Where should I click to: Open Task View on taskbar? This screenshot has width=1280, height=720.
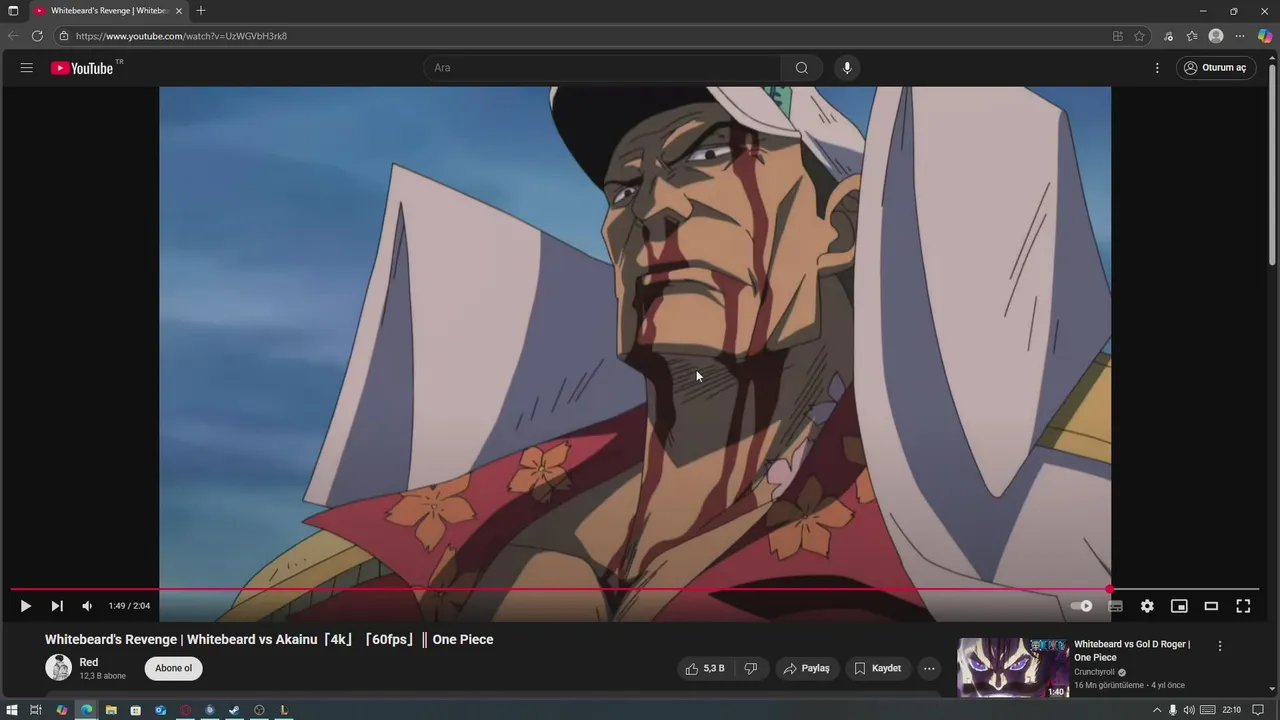click(x=36, y=710)
